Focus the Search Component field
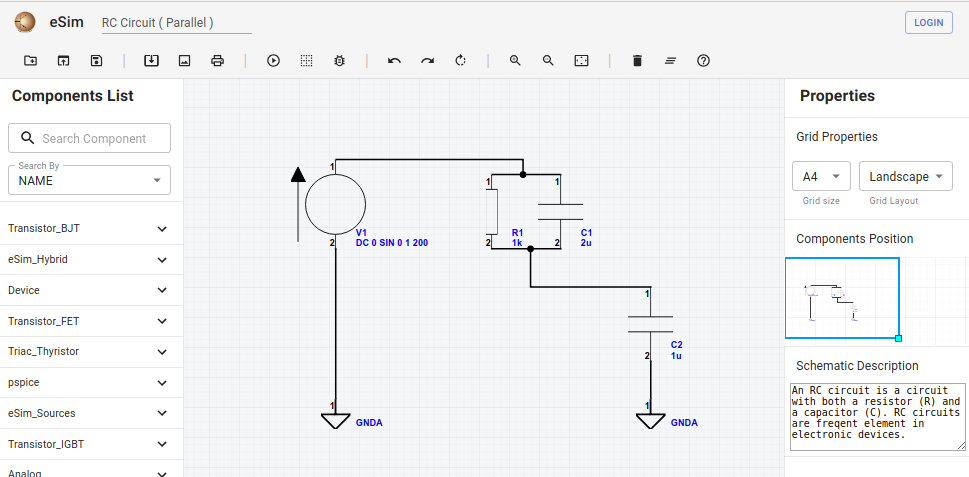 [x=90, y=138]
